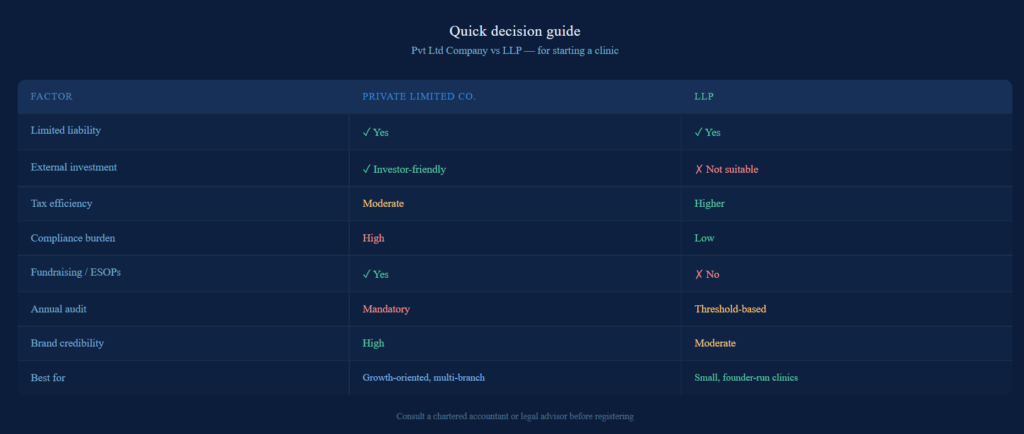Select the LLP column header
1024x434 pixels.
tap(704, 97)
